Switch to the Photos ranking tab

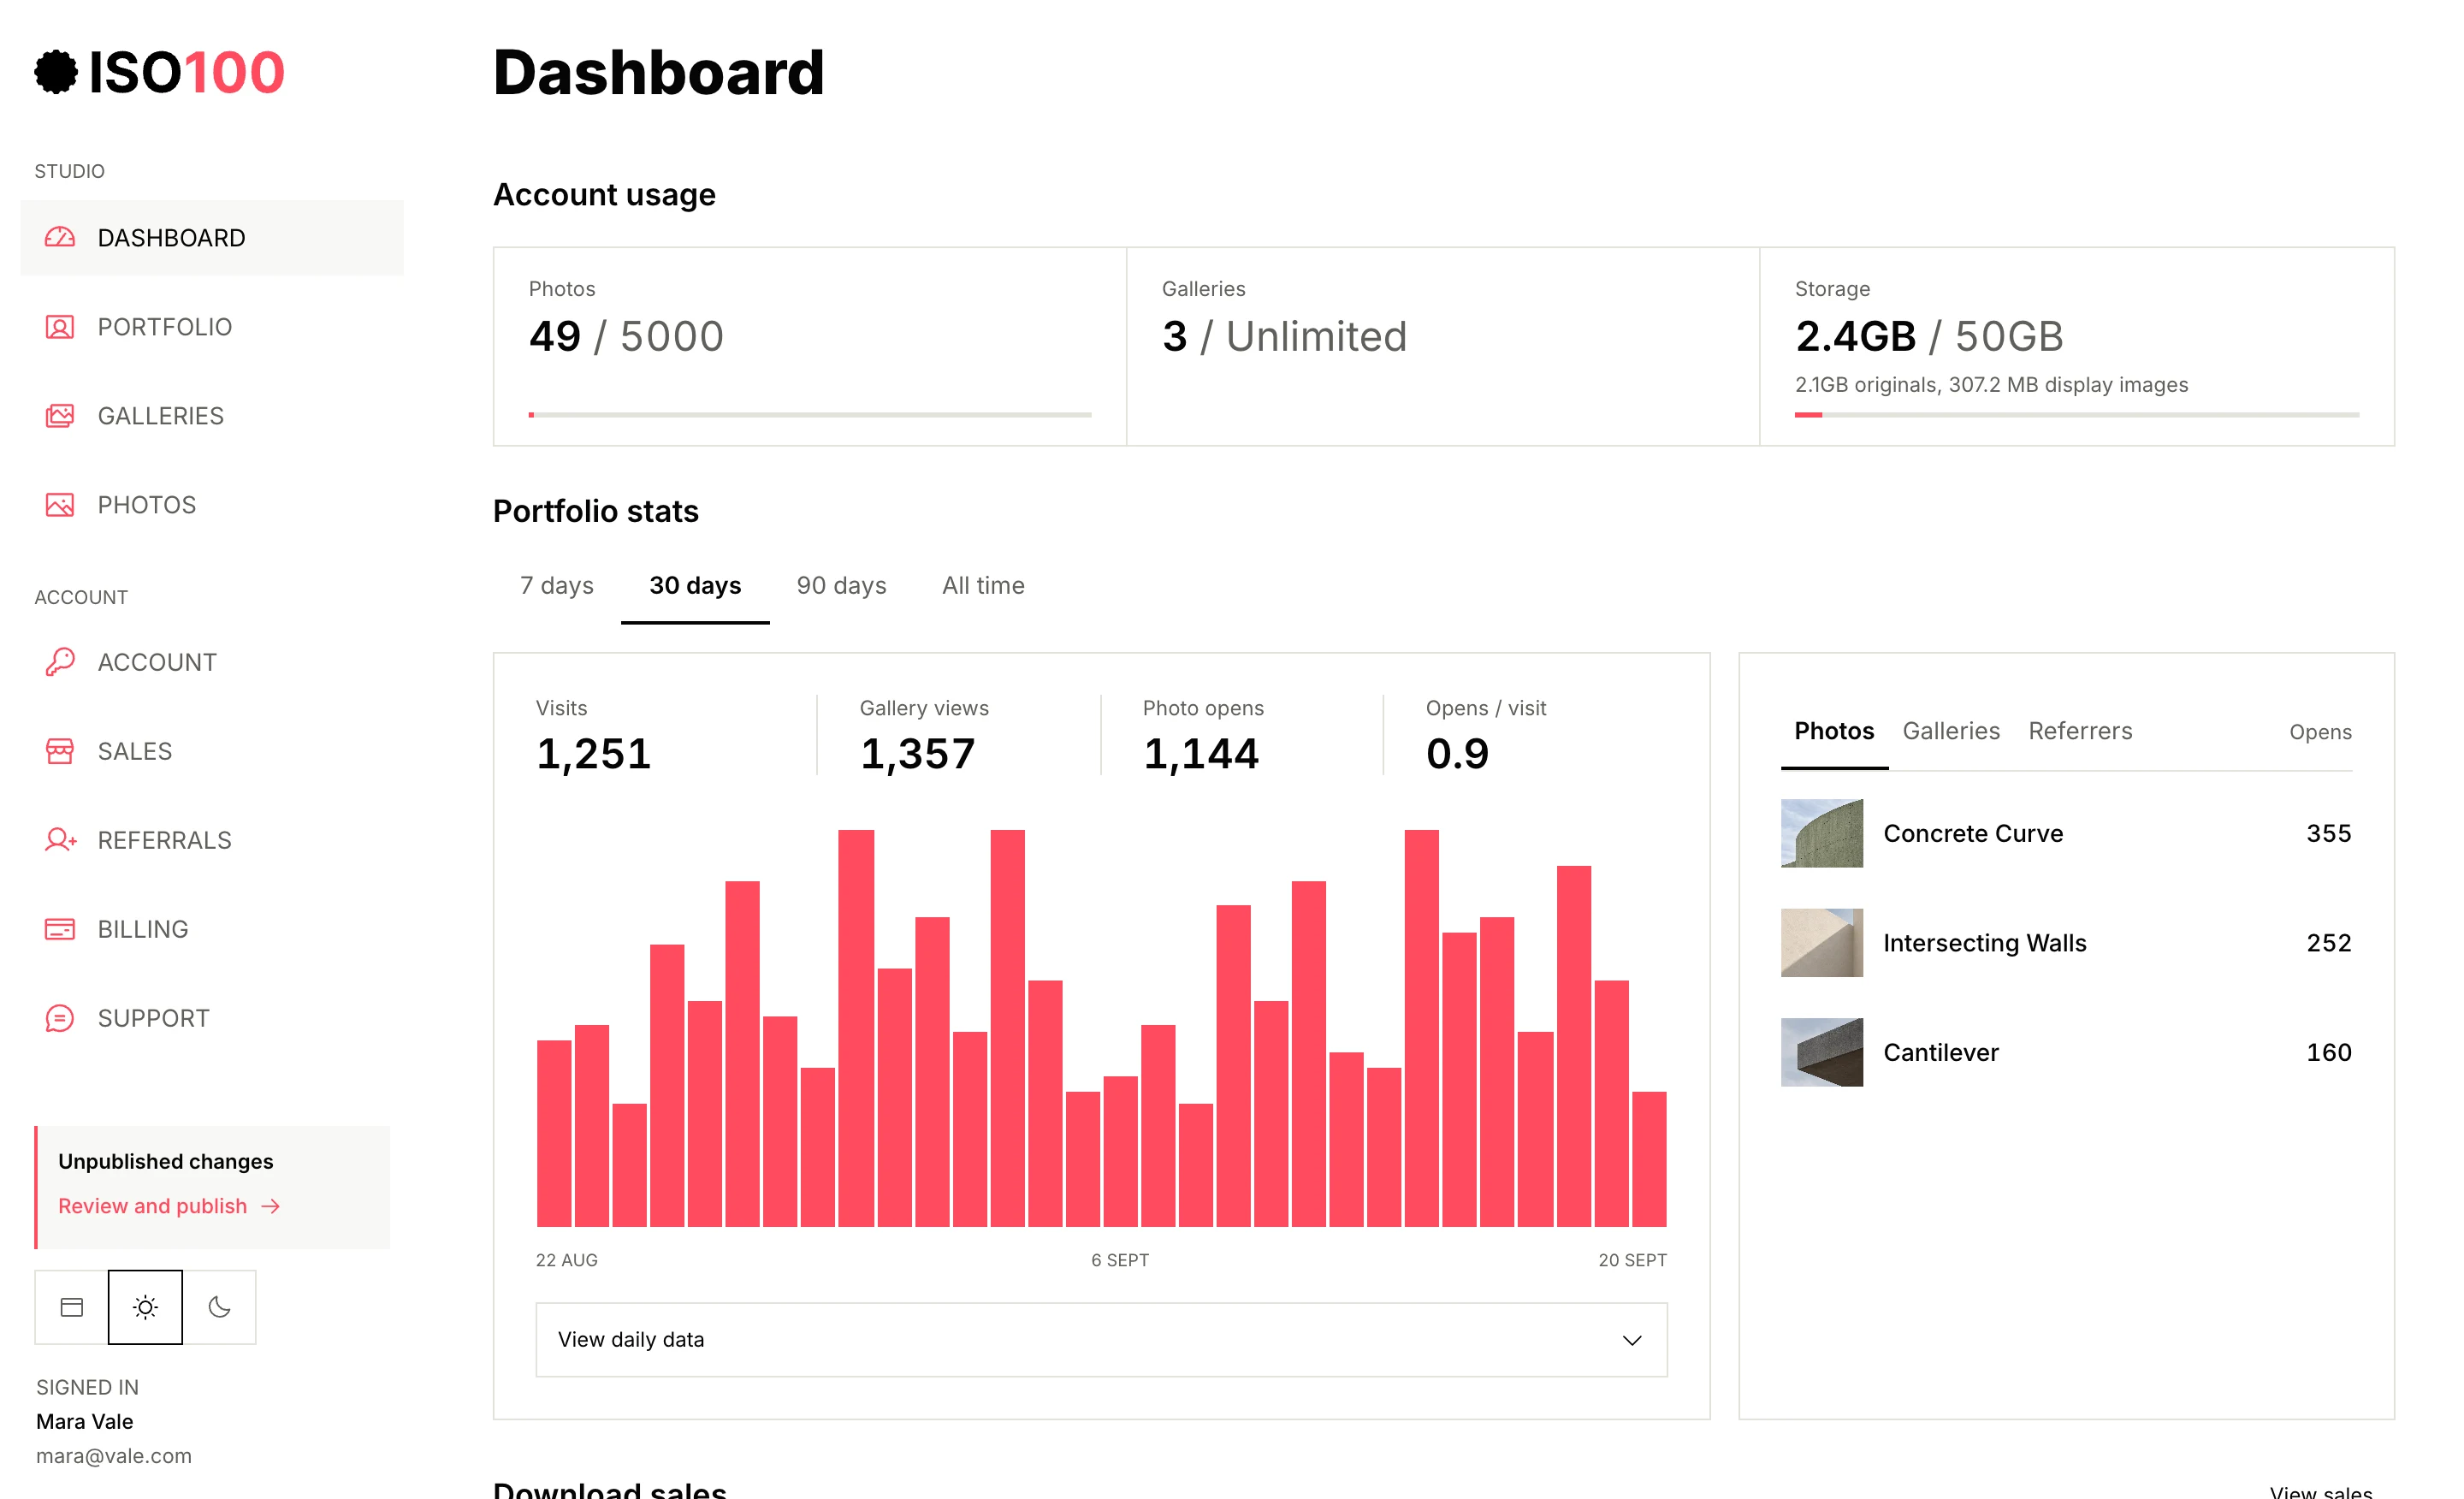[x=1834, y=731]
